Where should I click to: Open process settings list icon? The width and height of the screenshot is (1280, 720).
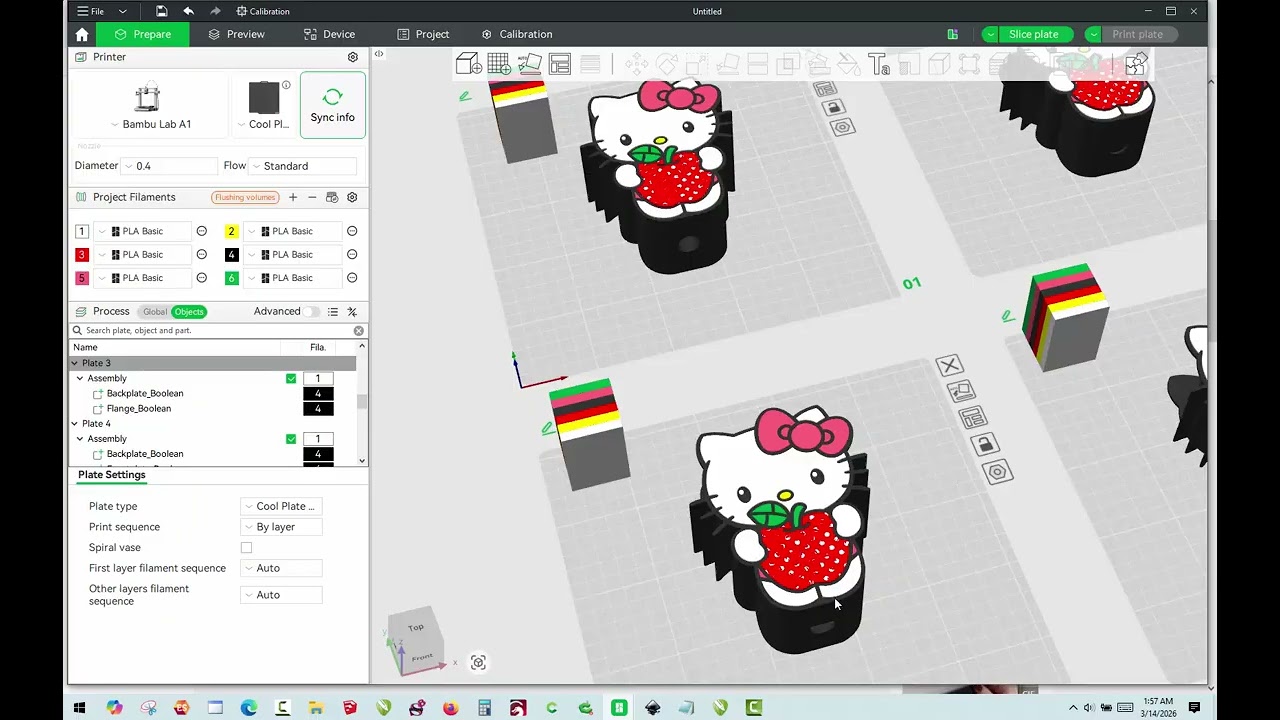point(333,312)
